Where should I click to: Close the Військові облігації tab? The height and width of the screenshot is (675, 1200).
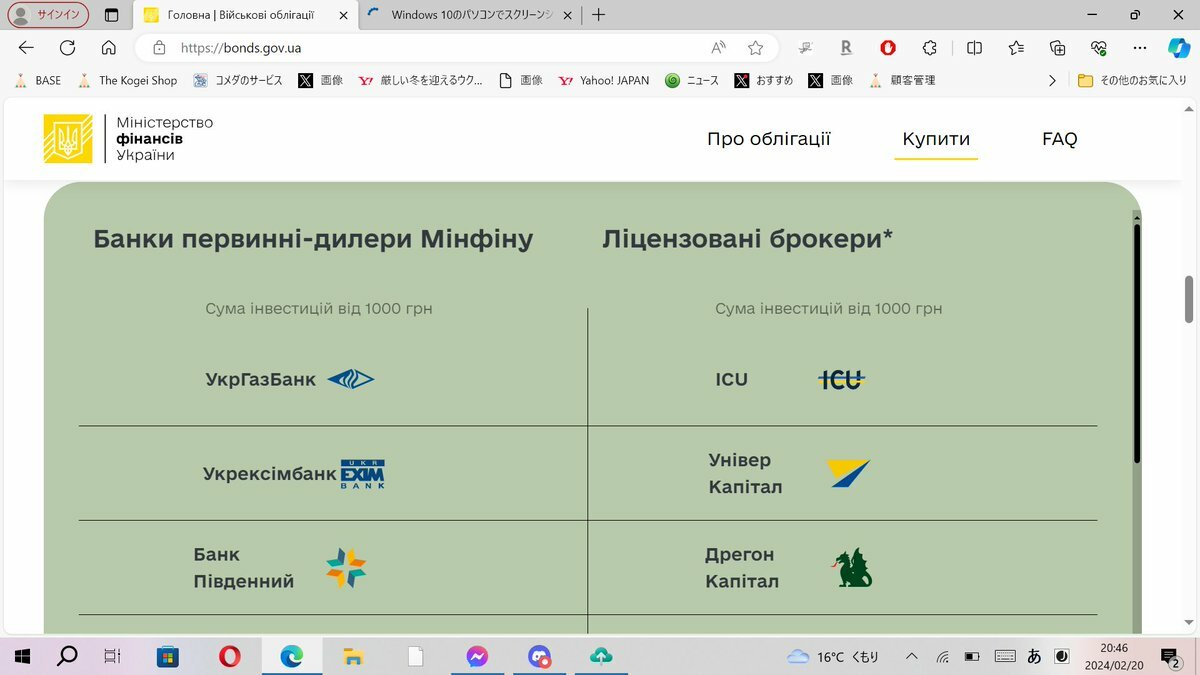point(343,15)
